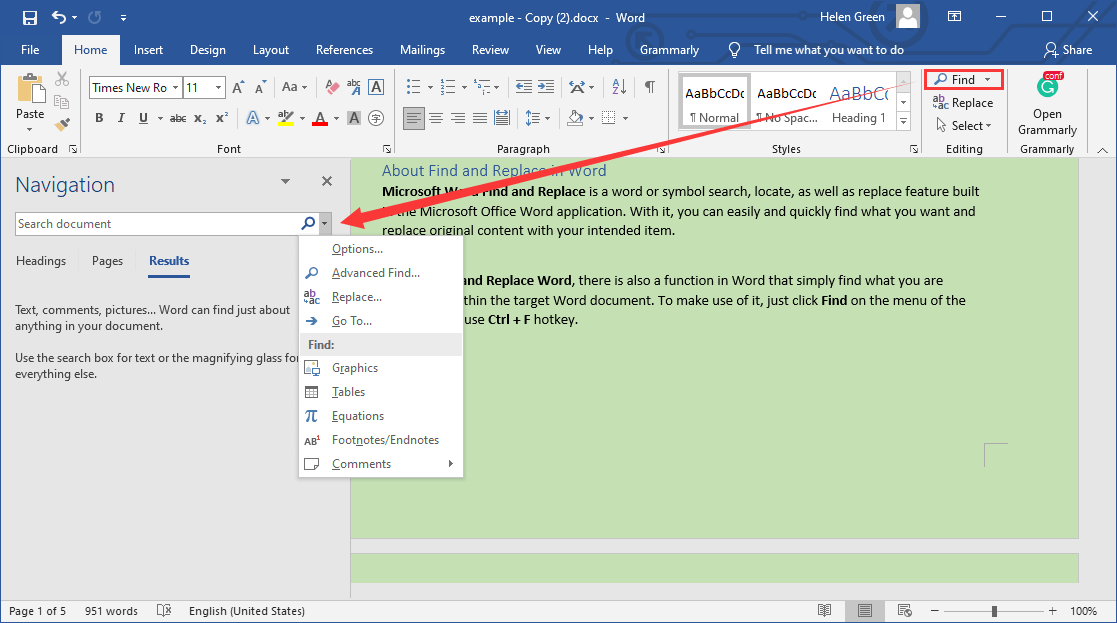Expand the line spacing options

(x=546, y=118)
